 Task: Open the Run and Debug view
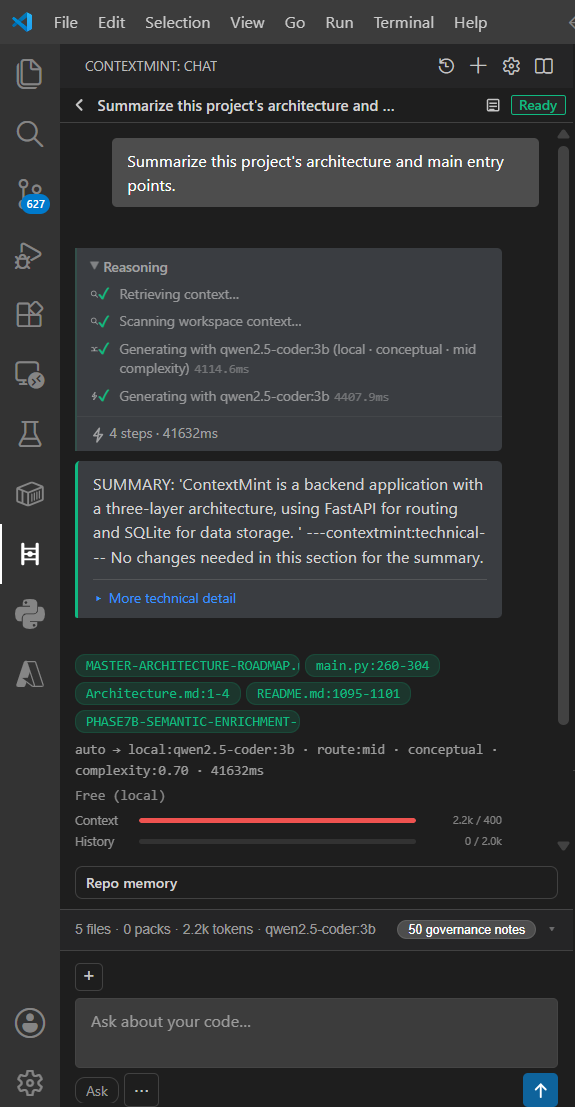click(x=30, y=255)
